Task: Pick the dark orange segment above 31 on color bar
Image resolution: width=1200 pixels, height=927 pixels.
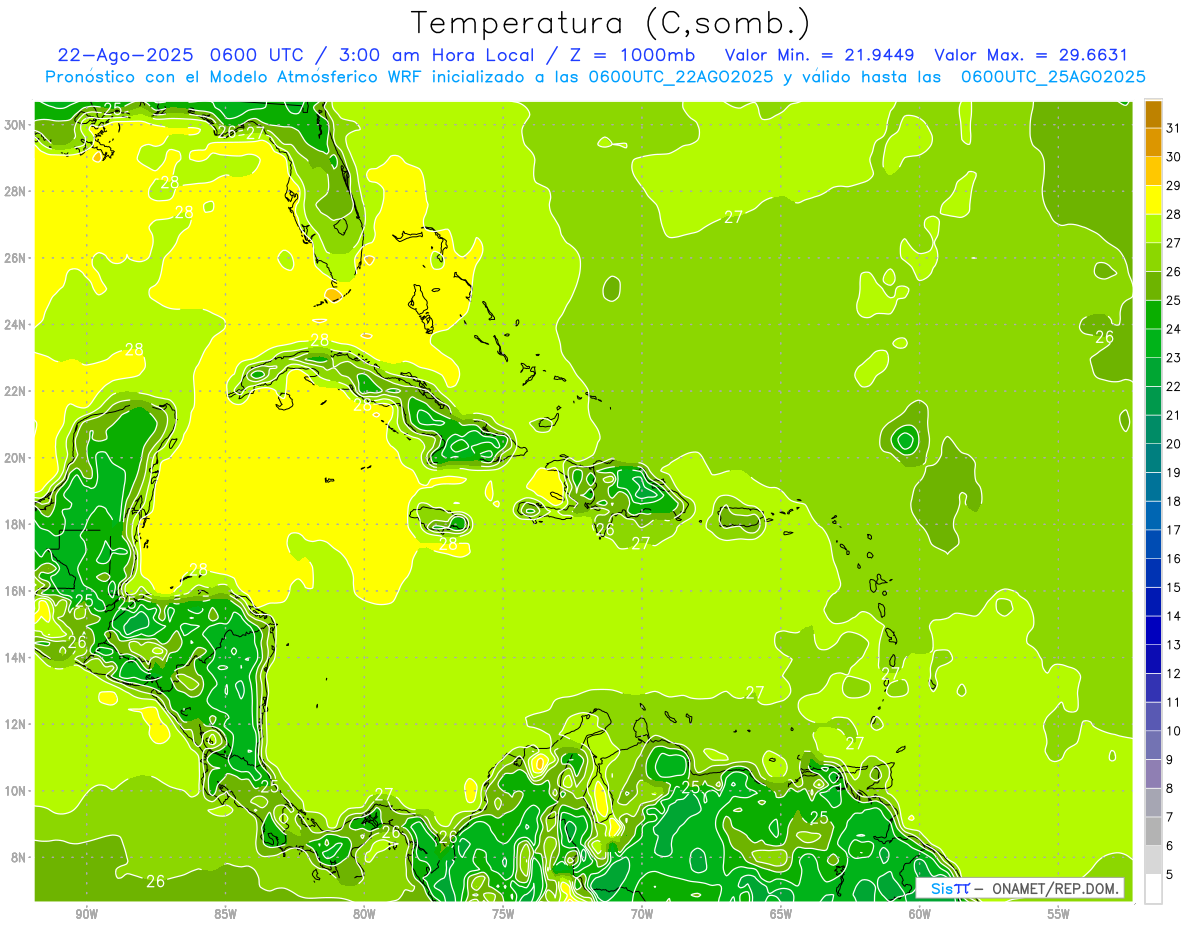Action: tap(1153, 114)
